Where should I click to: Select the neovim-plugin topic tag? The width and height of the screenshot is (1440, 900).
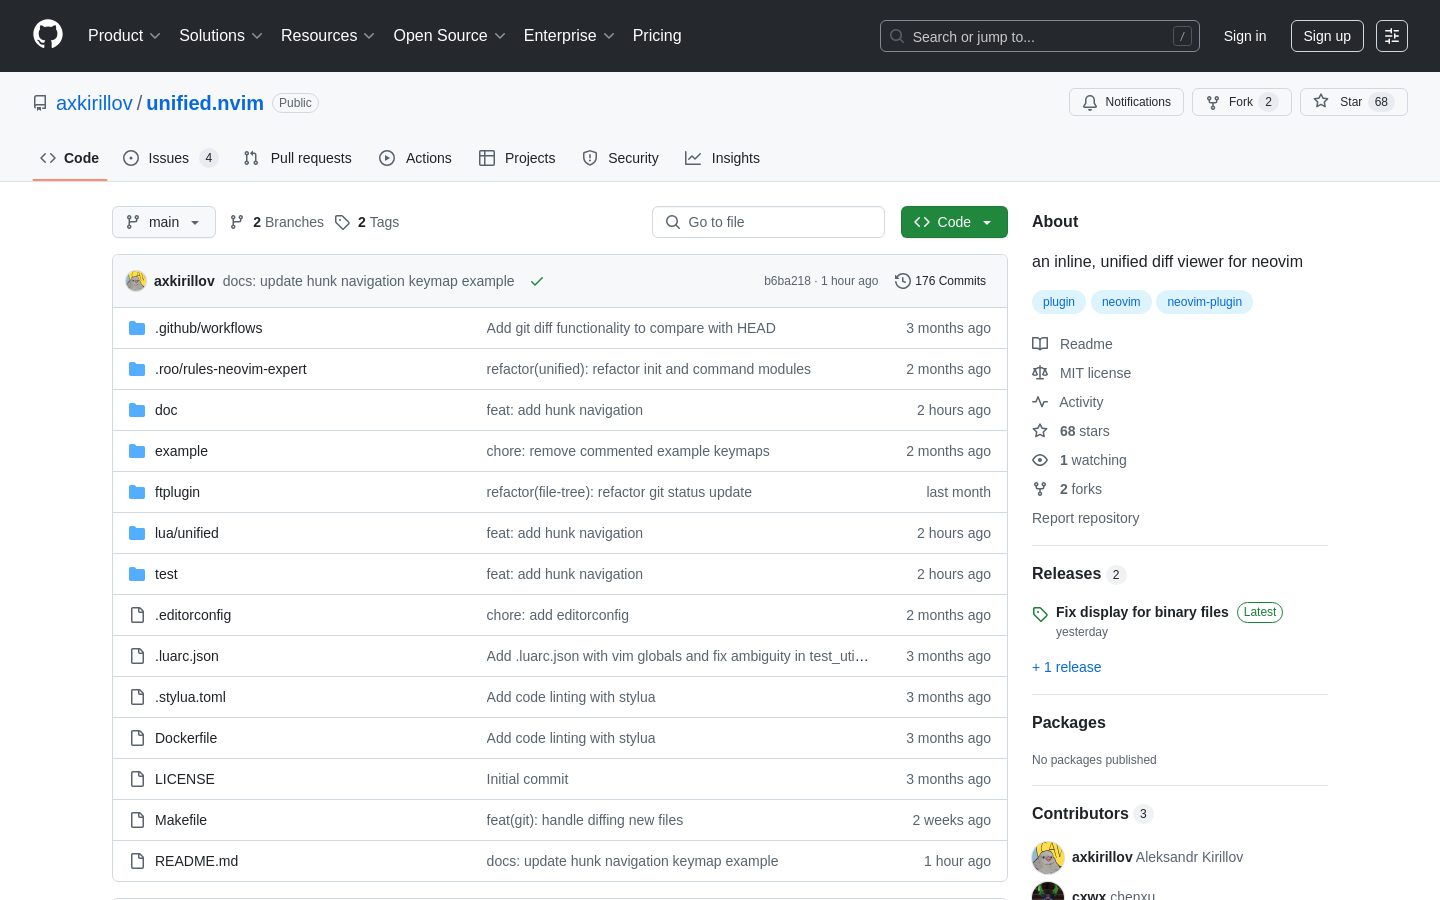click(x=1205, y=302)
